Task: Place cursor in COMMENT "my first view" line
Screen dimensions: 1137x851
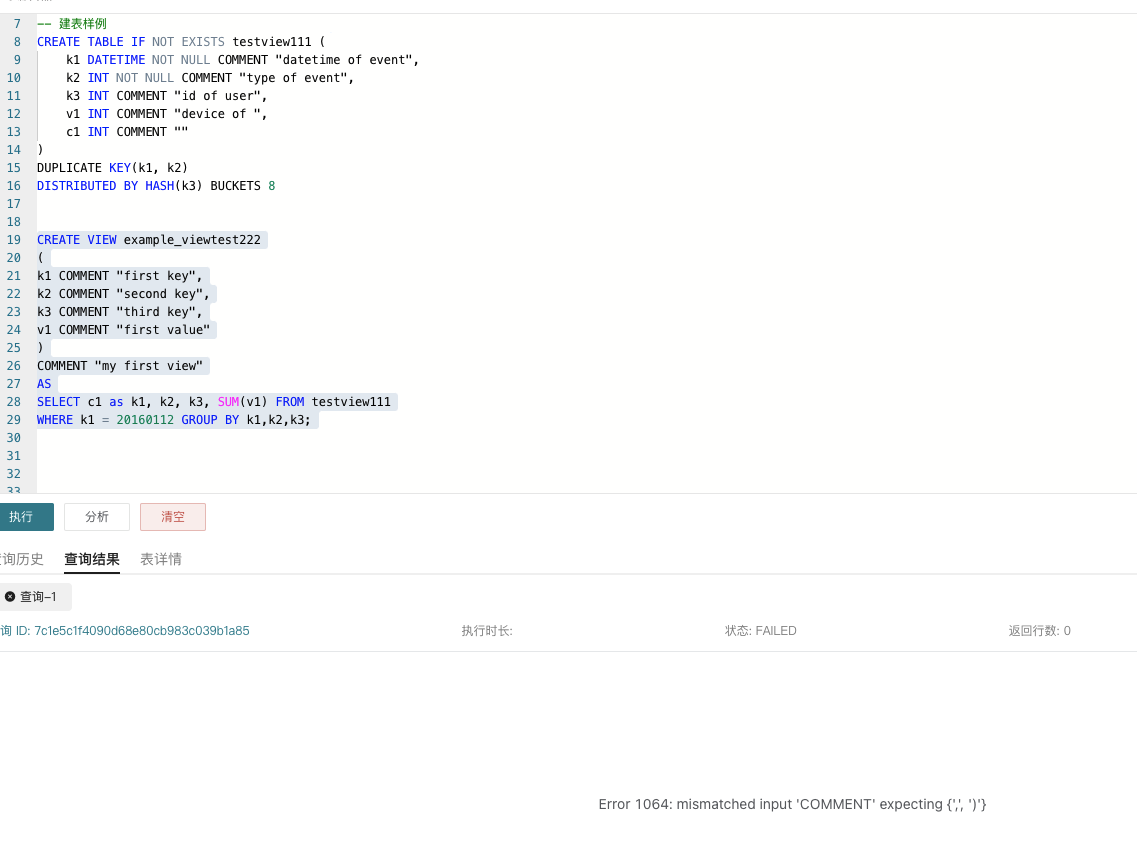Action: (120, 366)
